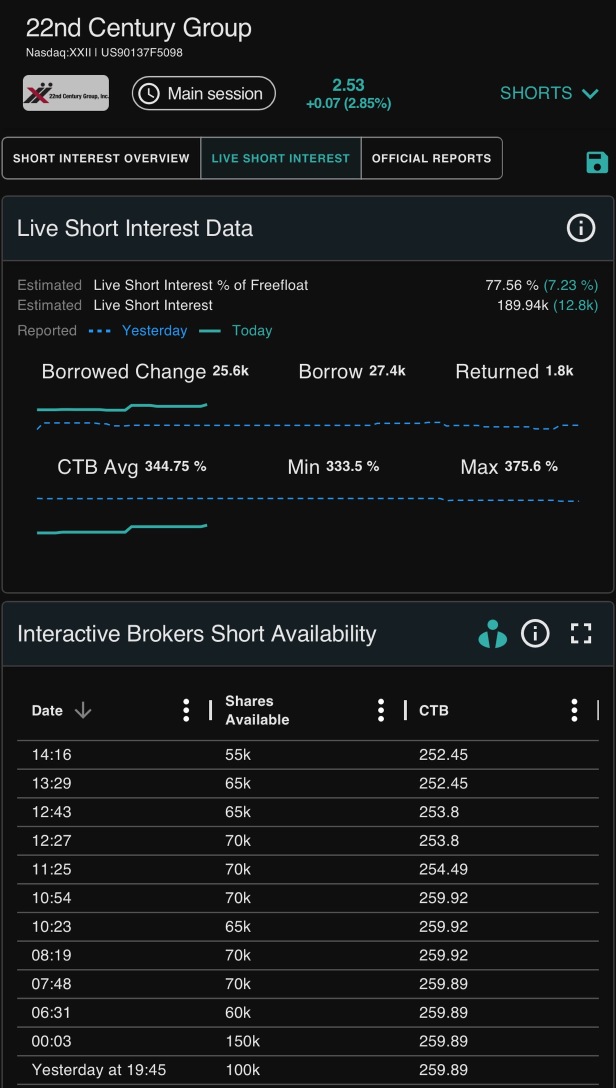Toggle Date column sort arrow
Image resolution: width=616 pixels, height=1088 pixels.
83,711
